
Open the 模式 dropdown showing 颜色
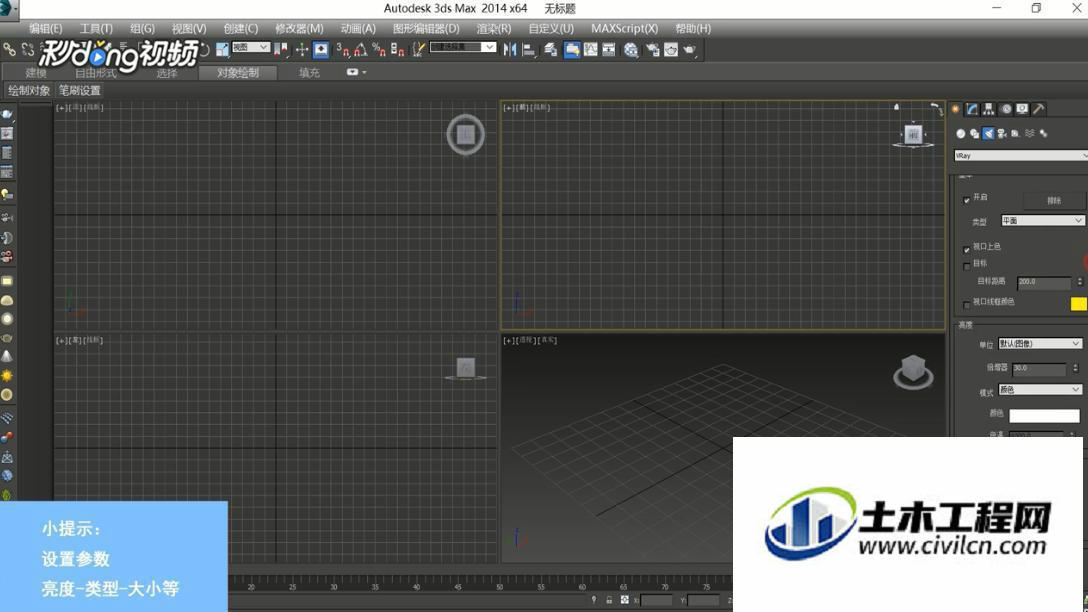[1039, 390]
